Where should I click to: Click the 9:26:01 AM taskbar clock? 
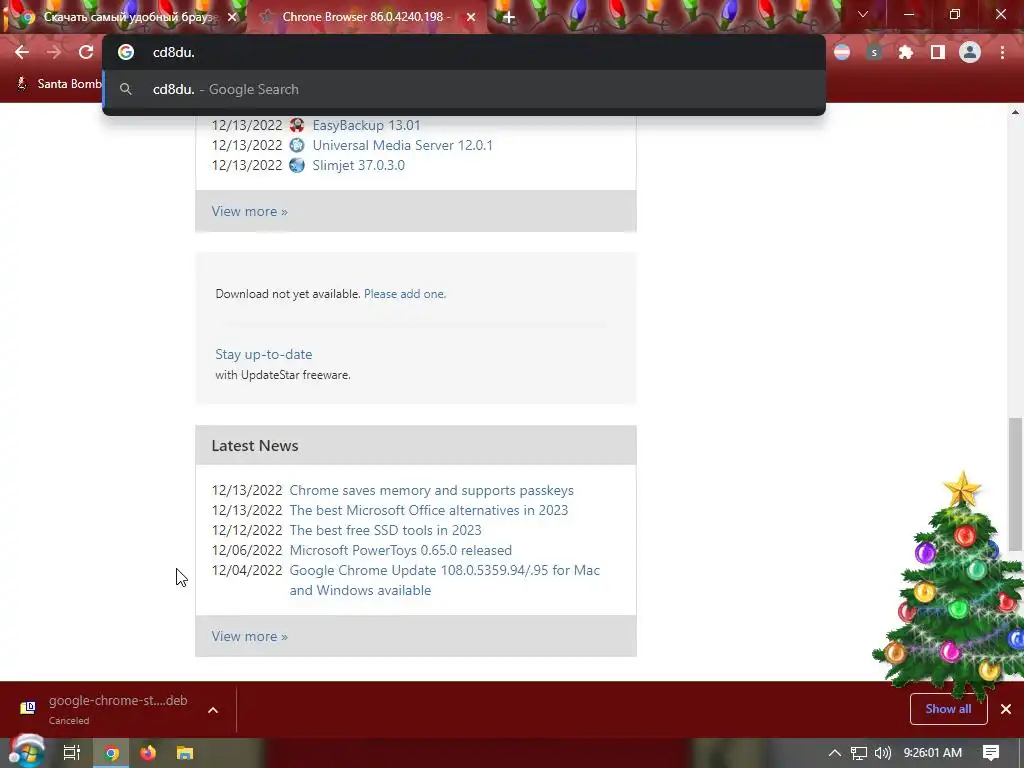[x=933, y=753]
